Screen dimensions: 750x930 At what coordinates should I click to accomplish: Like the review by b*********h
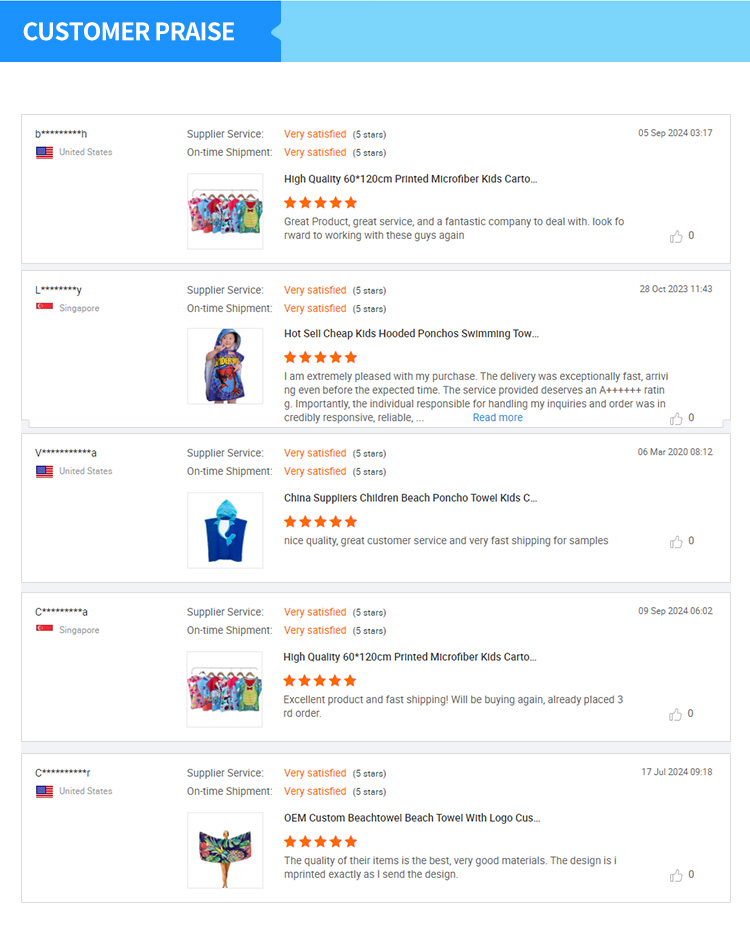click(x=677, y=237)
